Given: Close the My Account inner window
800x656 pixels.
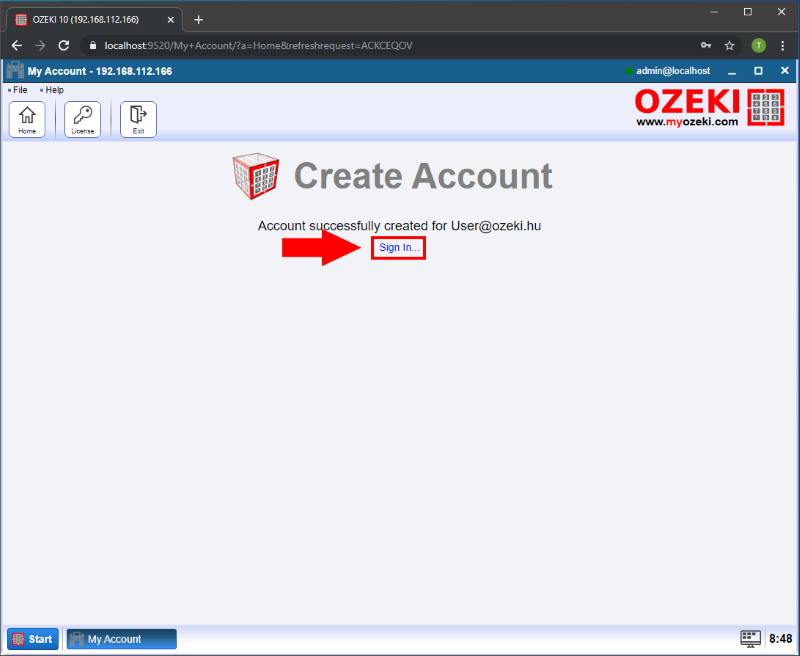Looking at the screenshot, I should 785,71.
